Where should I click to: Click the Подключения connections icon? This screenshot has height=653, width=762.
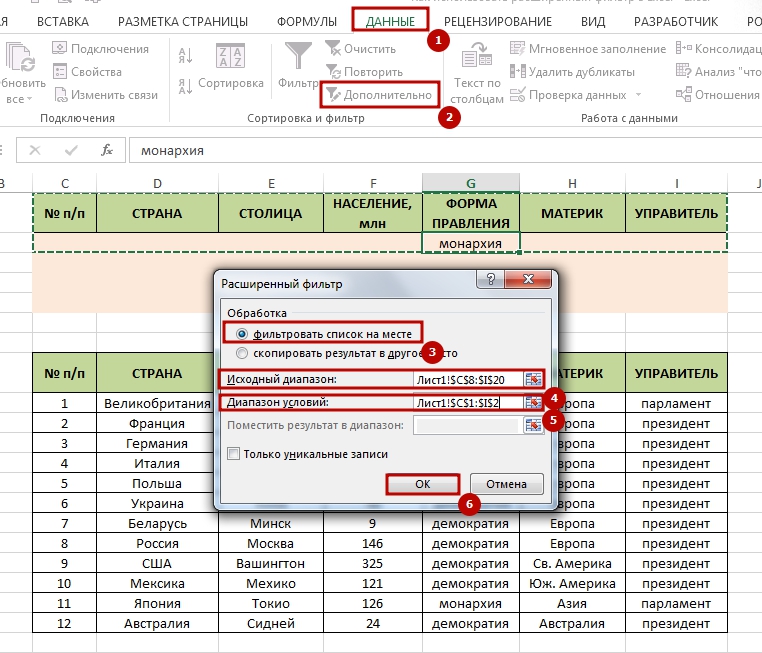pos(59,48)
